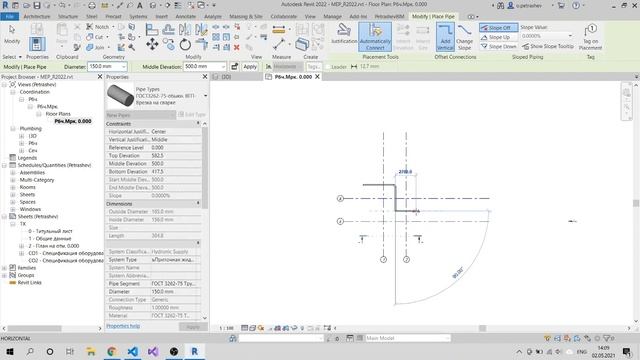Open the Select panel dropdown
The image size is (640, 360).
pos(12,57)
